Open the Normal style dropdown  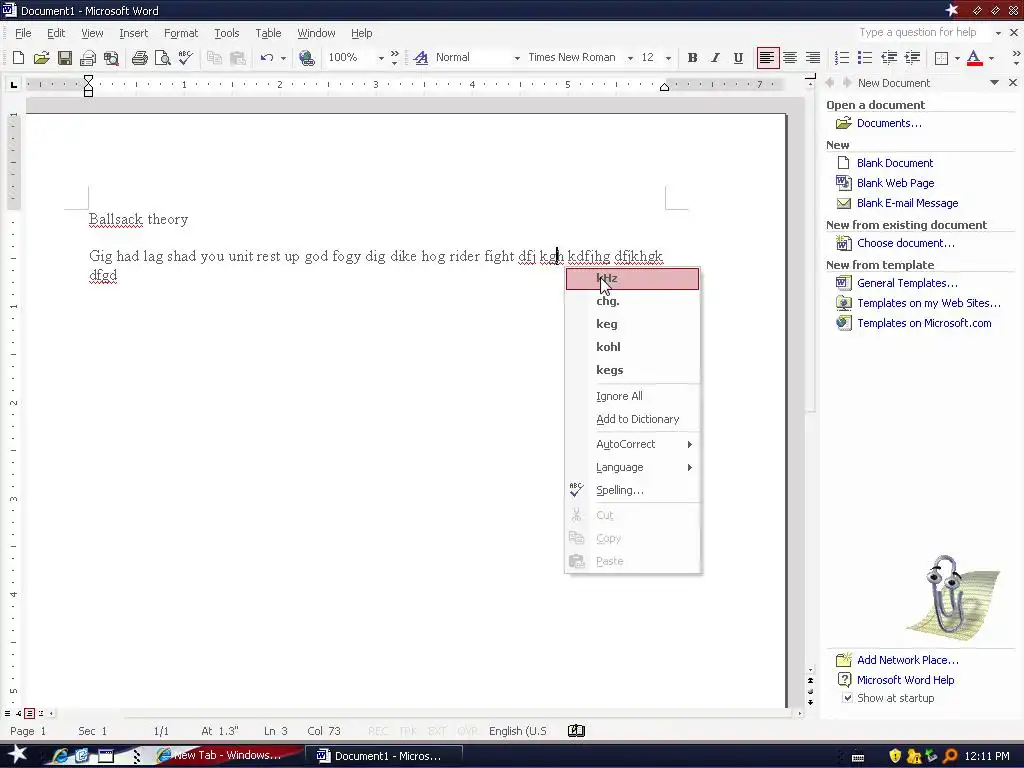click(x=517, y=58)
